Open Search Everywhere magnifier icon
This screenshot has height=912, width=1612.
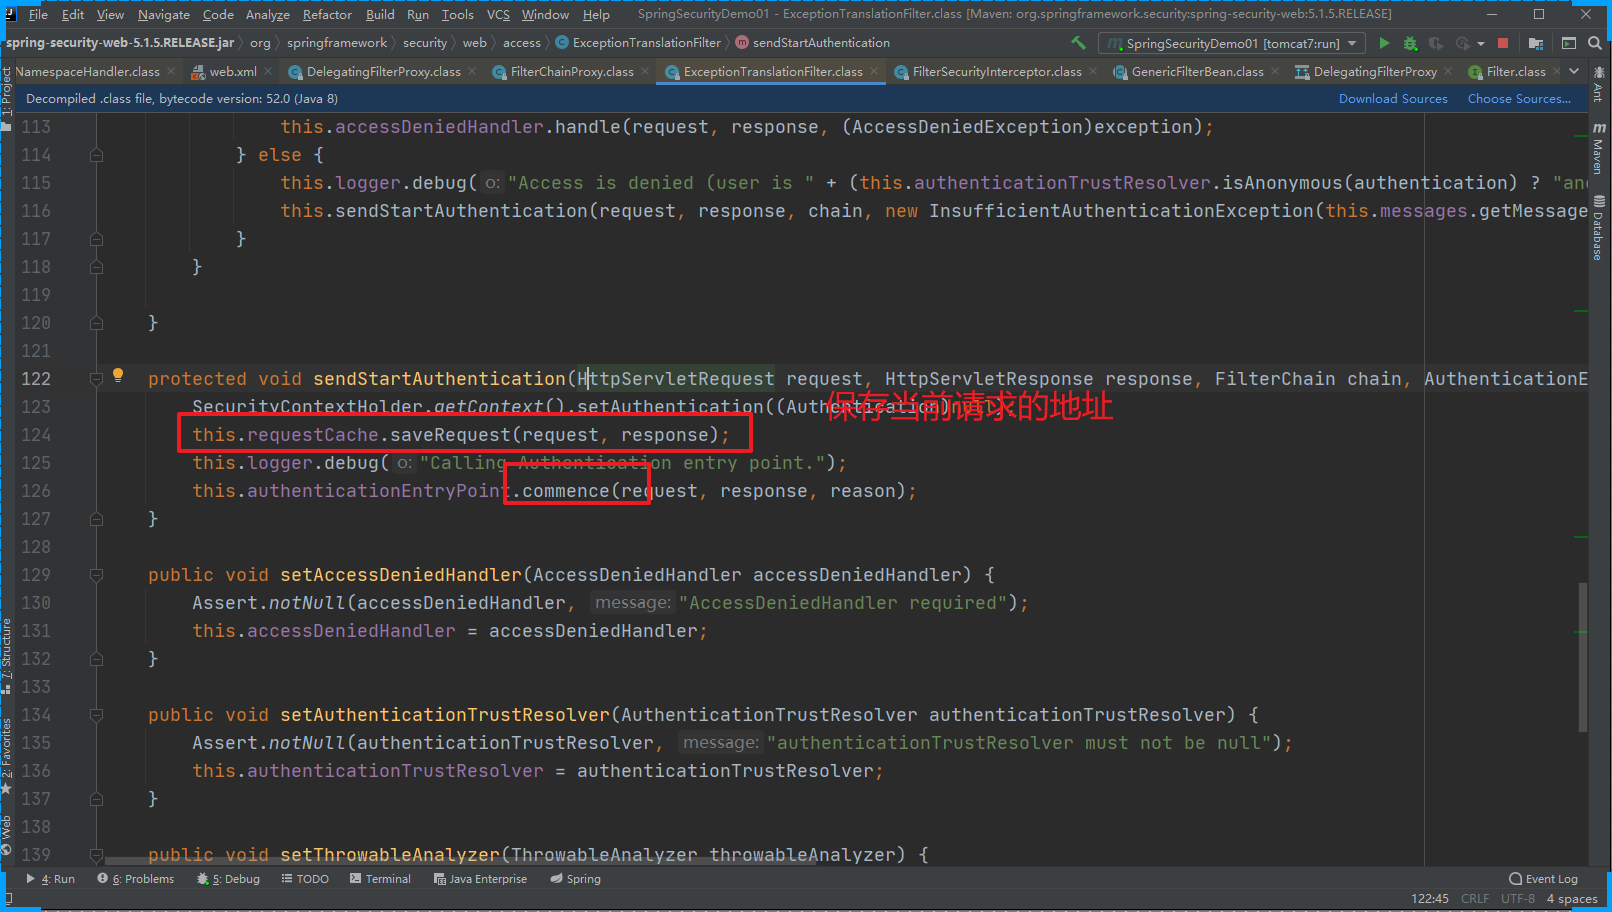tap(1595, 43)
